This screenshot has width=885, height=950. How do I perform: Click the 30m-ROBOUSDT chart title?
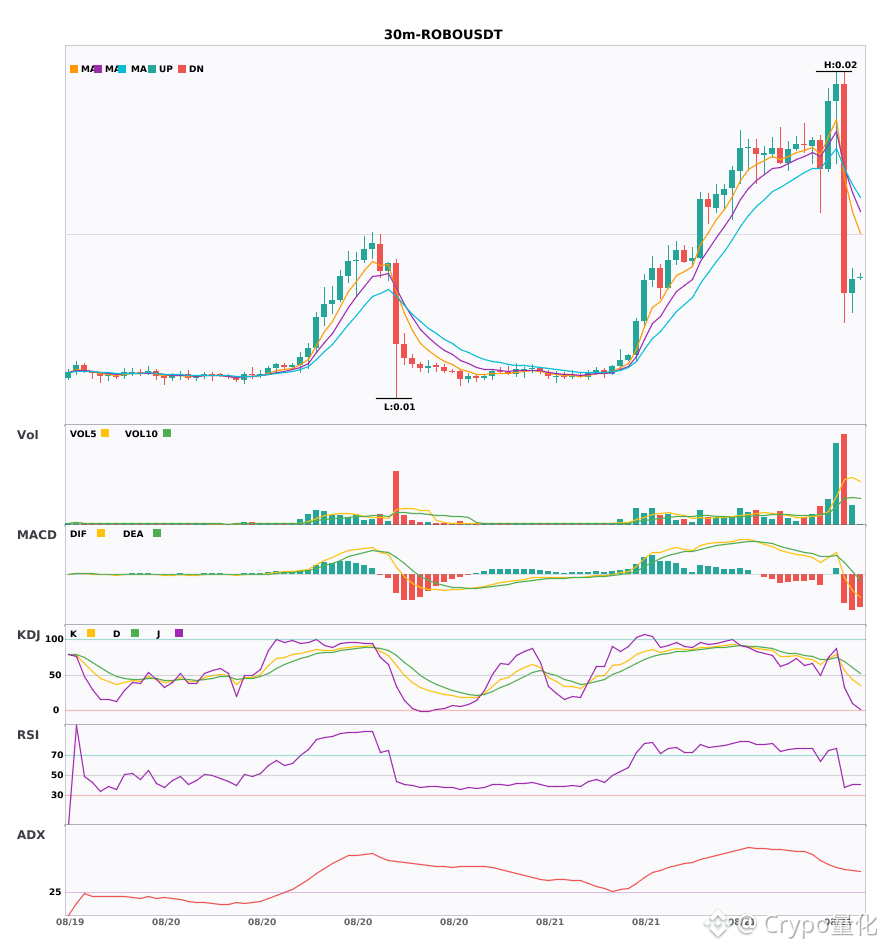tap(443, 35)
